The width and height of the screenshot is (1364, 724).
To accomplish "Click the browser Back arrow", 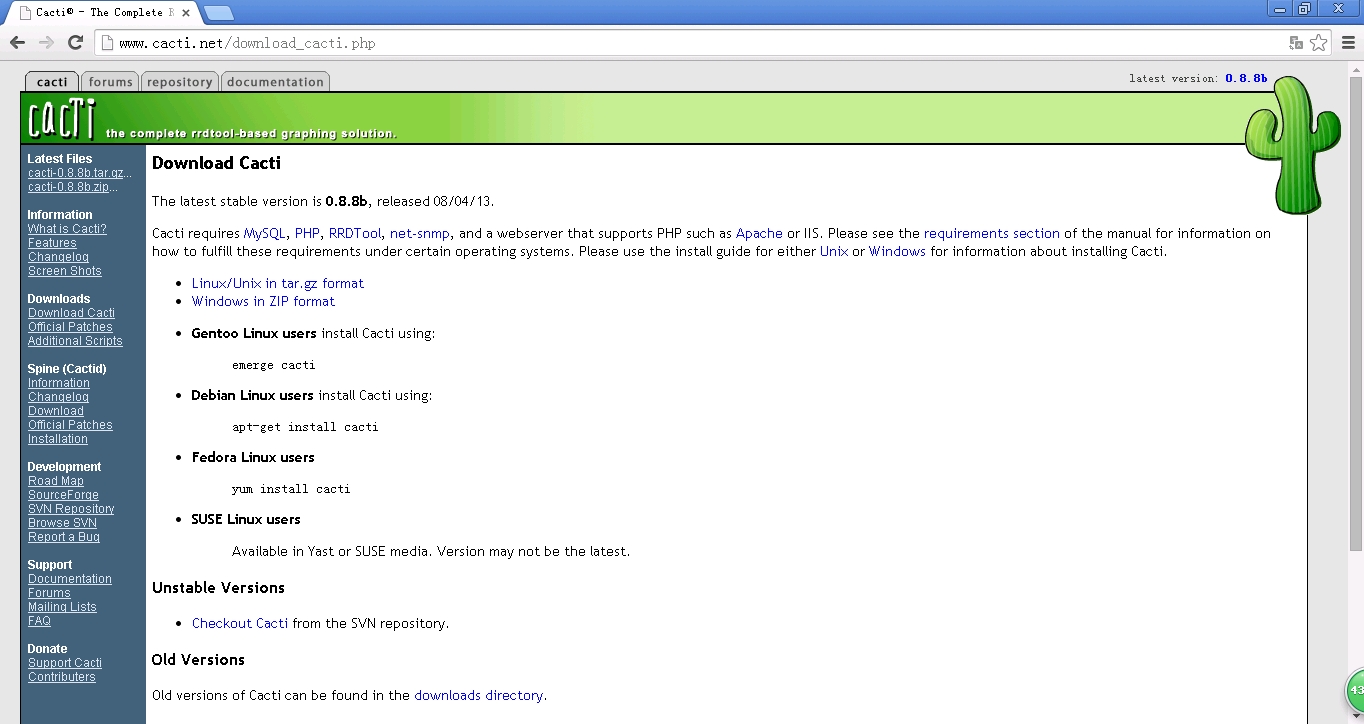I will (17, 42).
